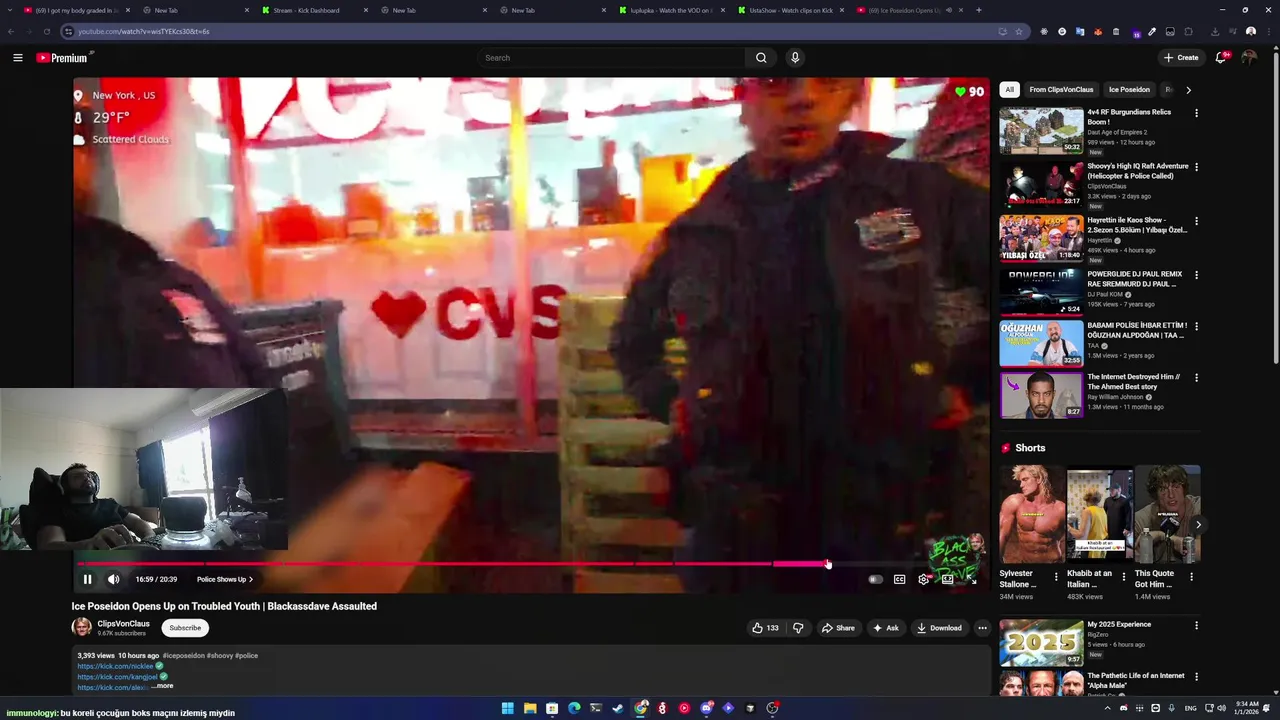
Task: Open a new browser tab with plus
Action: [978, 10]
